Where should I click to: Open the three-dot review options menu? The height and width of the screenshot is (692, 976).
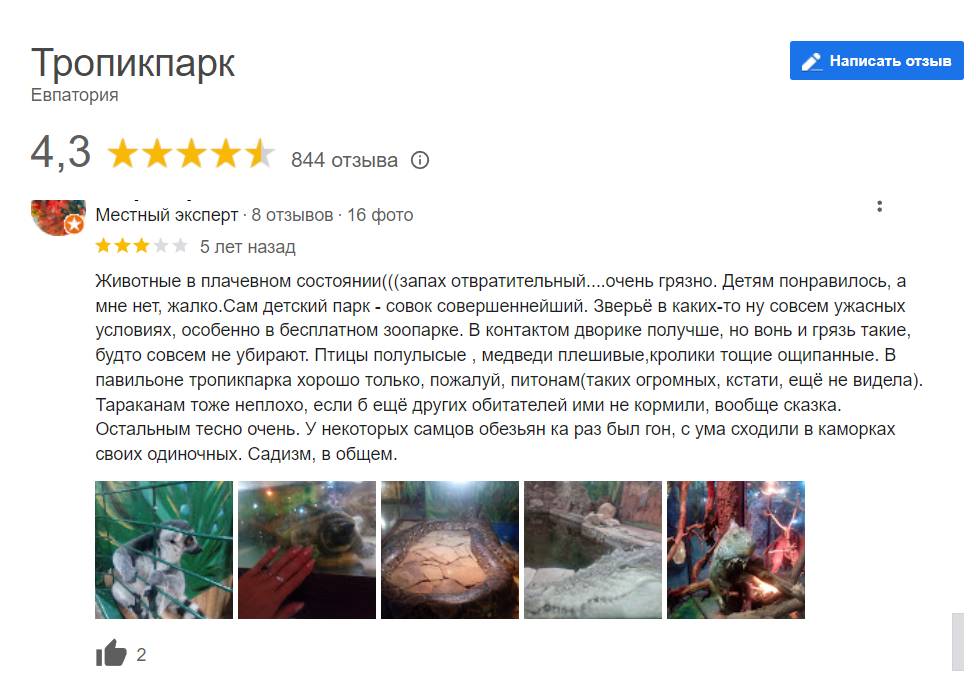point(879,207)
